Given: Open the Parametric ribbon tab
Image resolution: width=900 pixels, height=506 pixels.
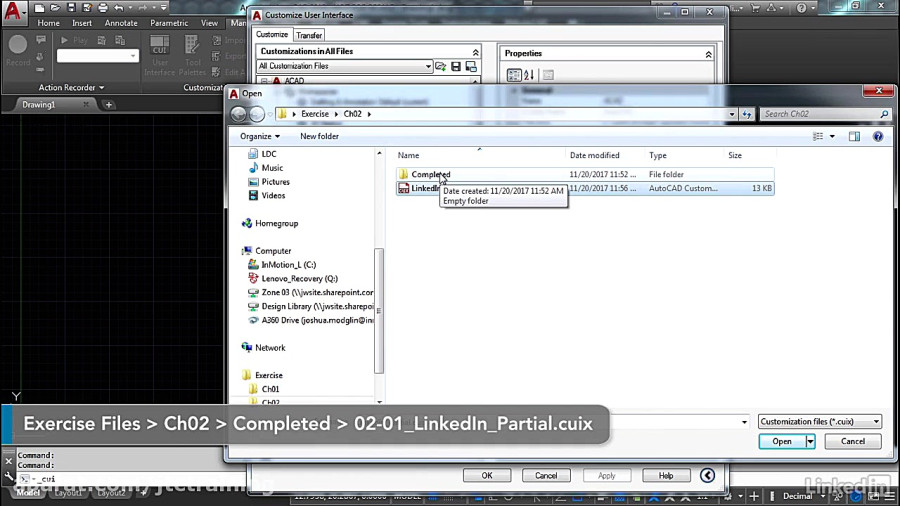Looking at the screenshot, I should [169, 23].
